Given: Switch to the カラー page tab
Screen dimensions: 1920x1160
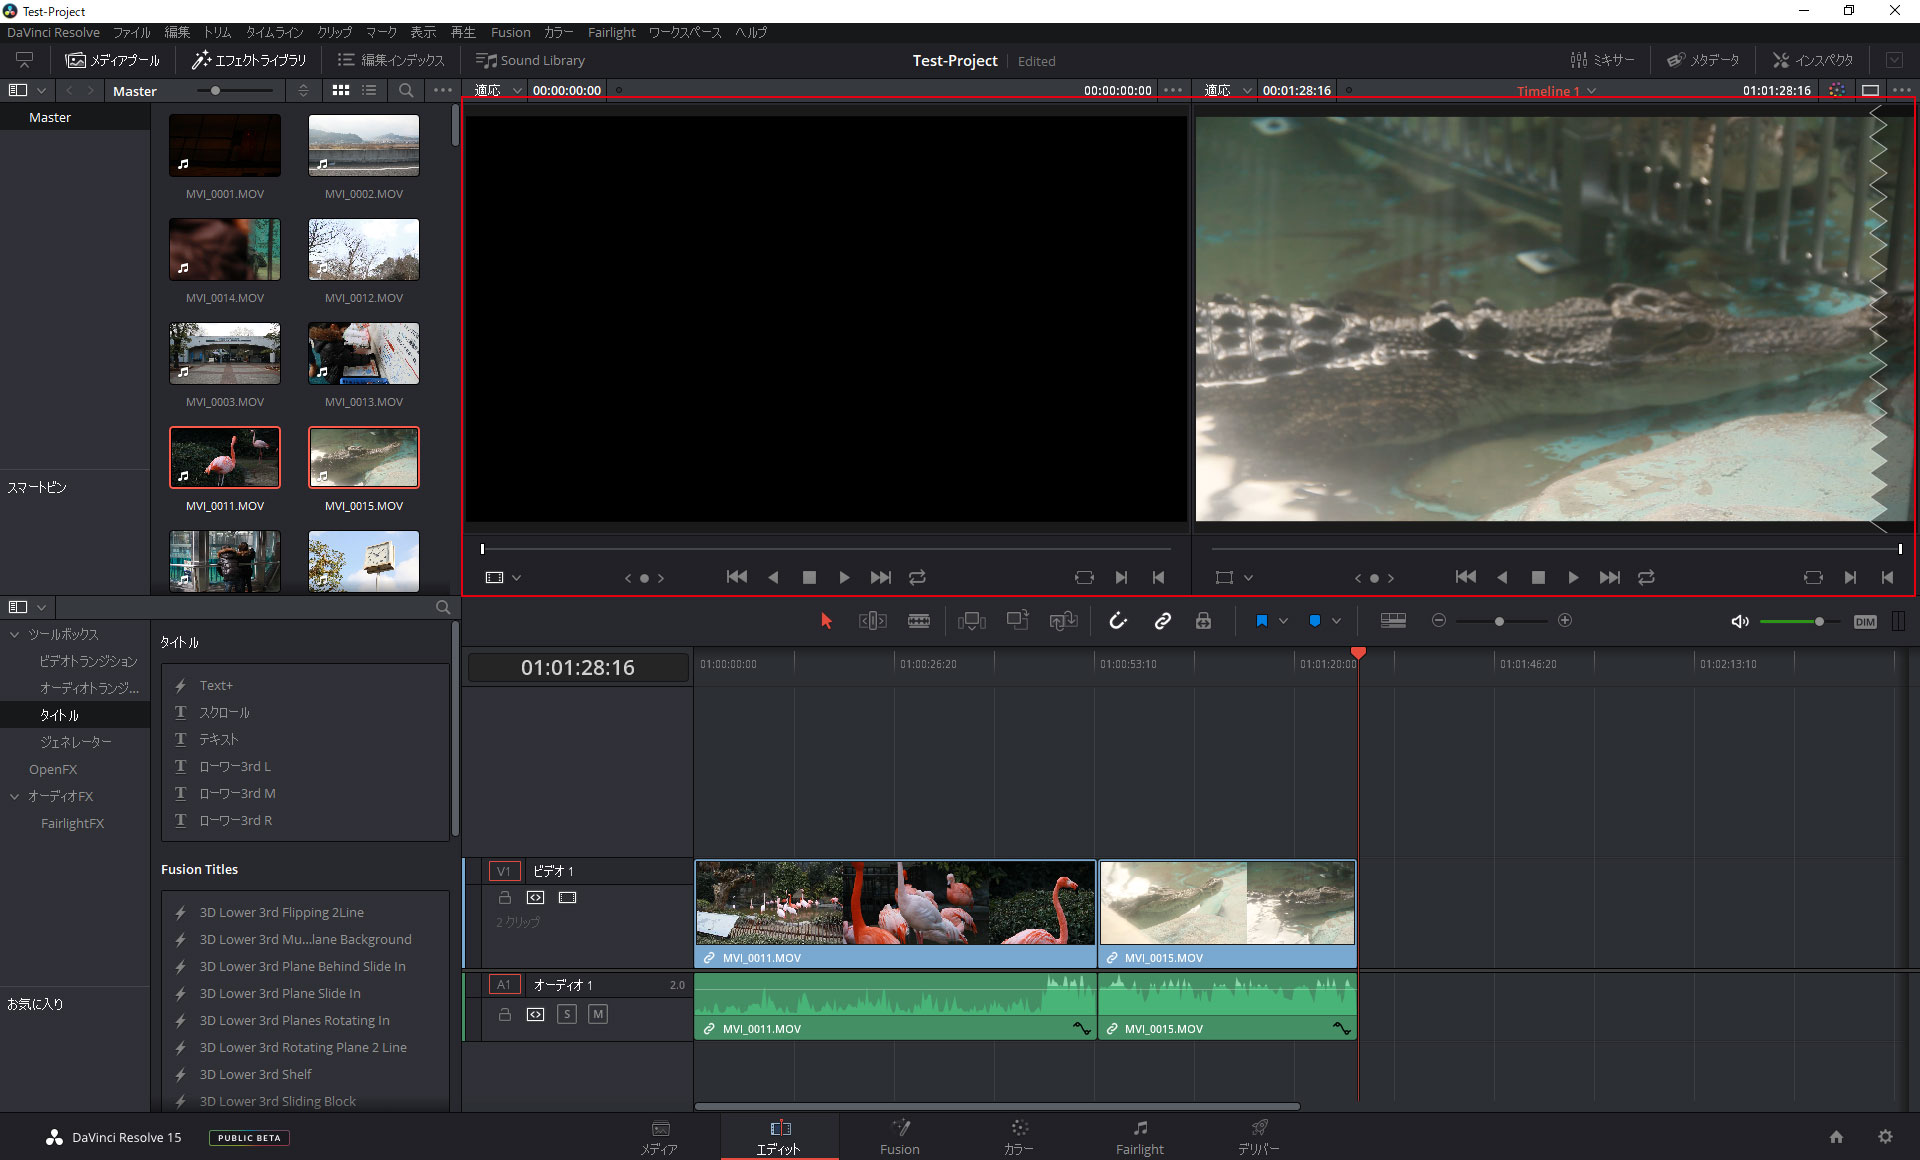Looking at the screenshot, I should point(1019,1138).
